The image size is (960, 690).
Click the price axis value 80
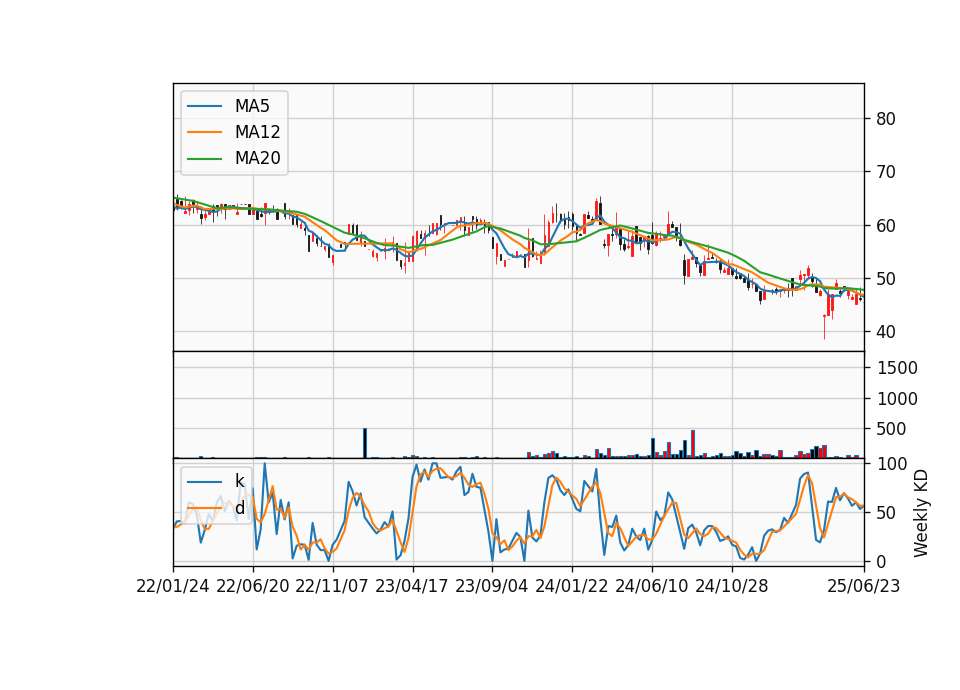pos(886,119)
